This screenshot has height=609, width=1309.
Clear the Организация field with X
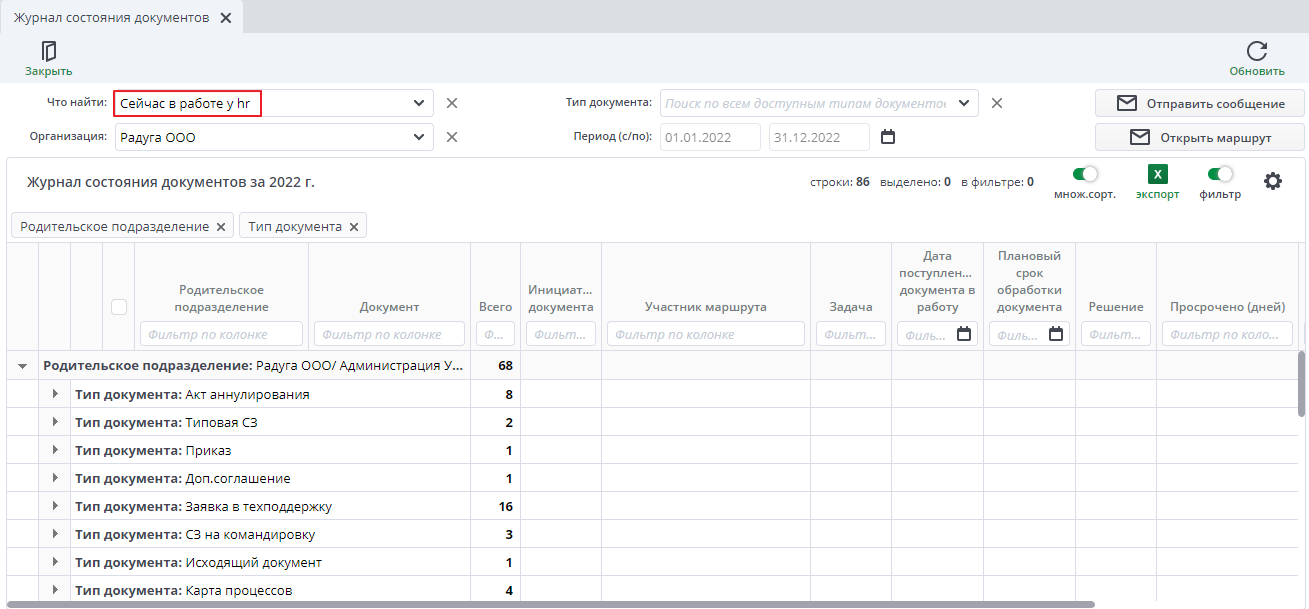[x=451, y=137]
